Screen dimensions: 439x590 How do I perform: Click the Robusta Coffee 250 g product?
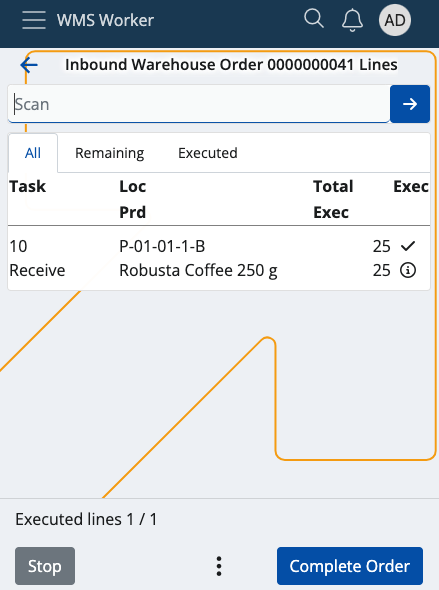(198, 271)
